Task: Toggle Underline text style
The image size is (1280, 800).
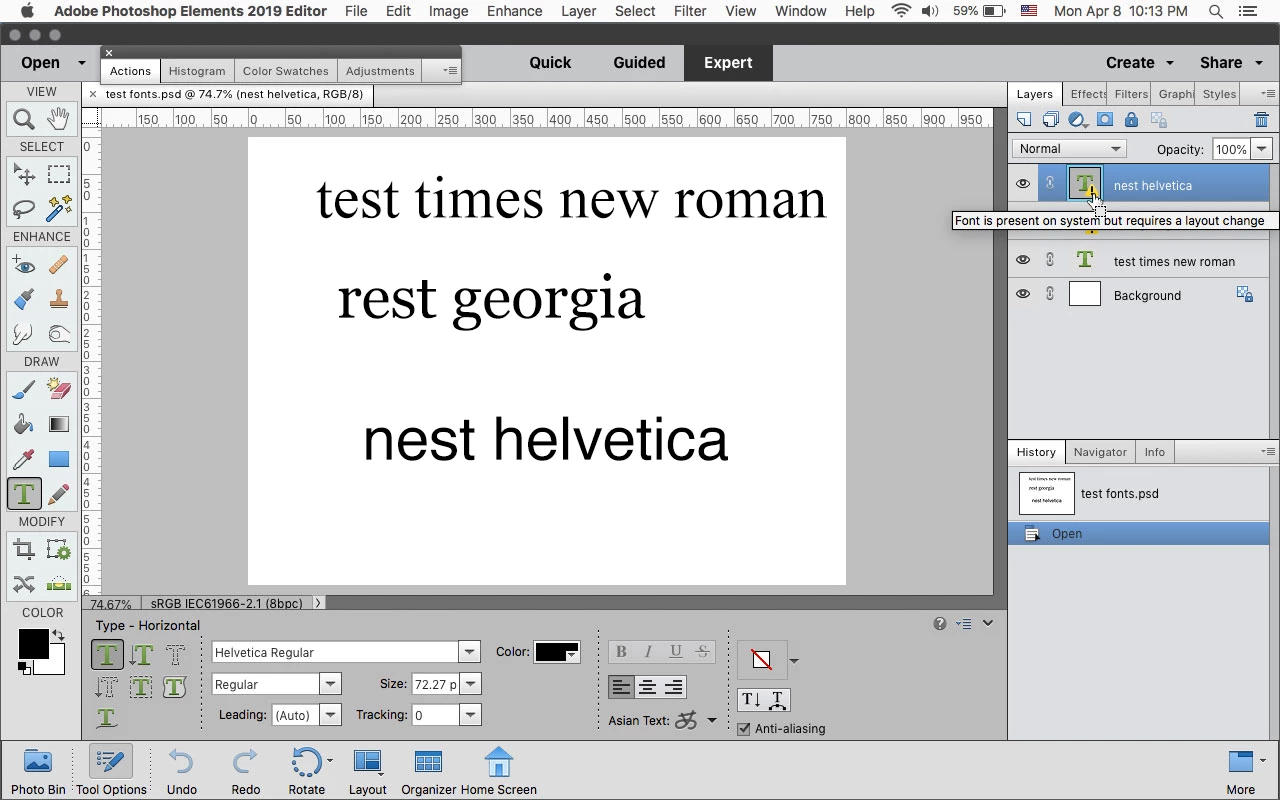Action: click(676, 652)
